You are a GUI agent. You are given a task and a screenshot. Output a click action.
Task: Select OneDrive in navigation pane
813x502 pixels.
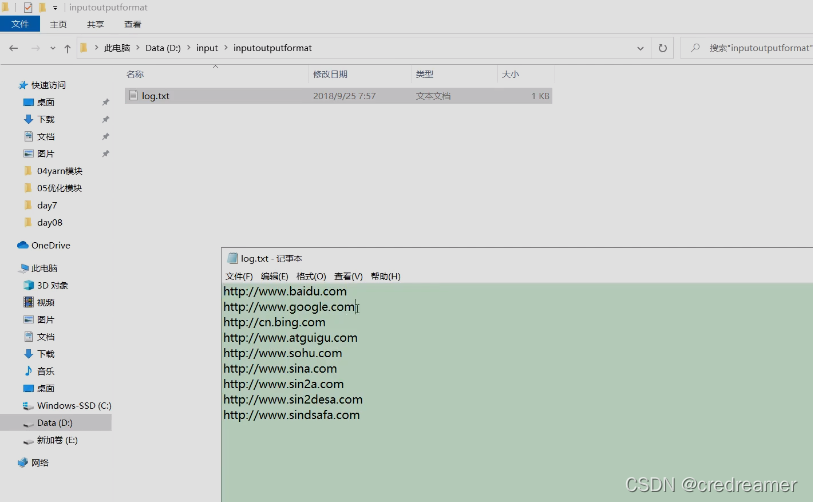coord(50,245)
